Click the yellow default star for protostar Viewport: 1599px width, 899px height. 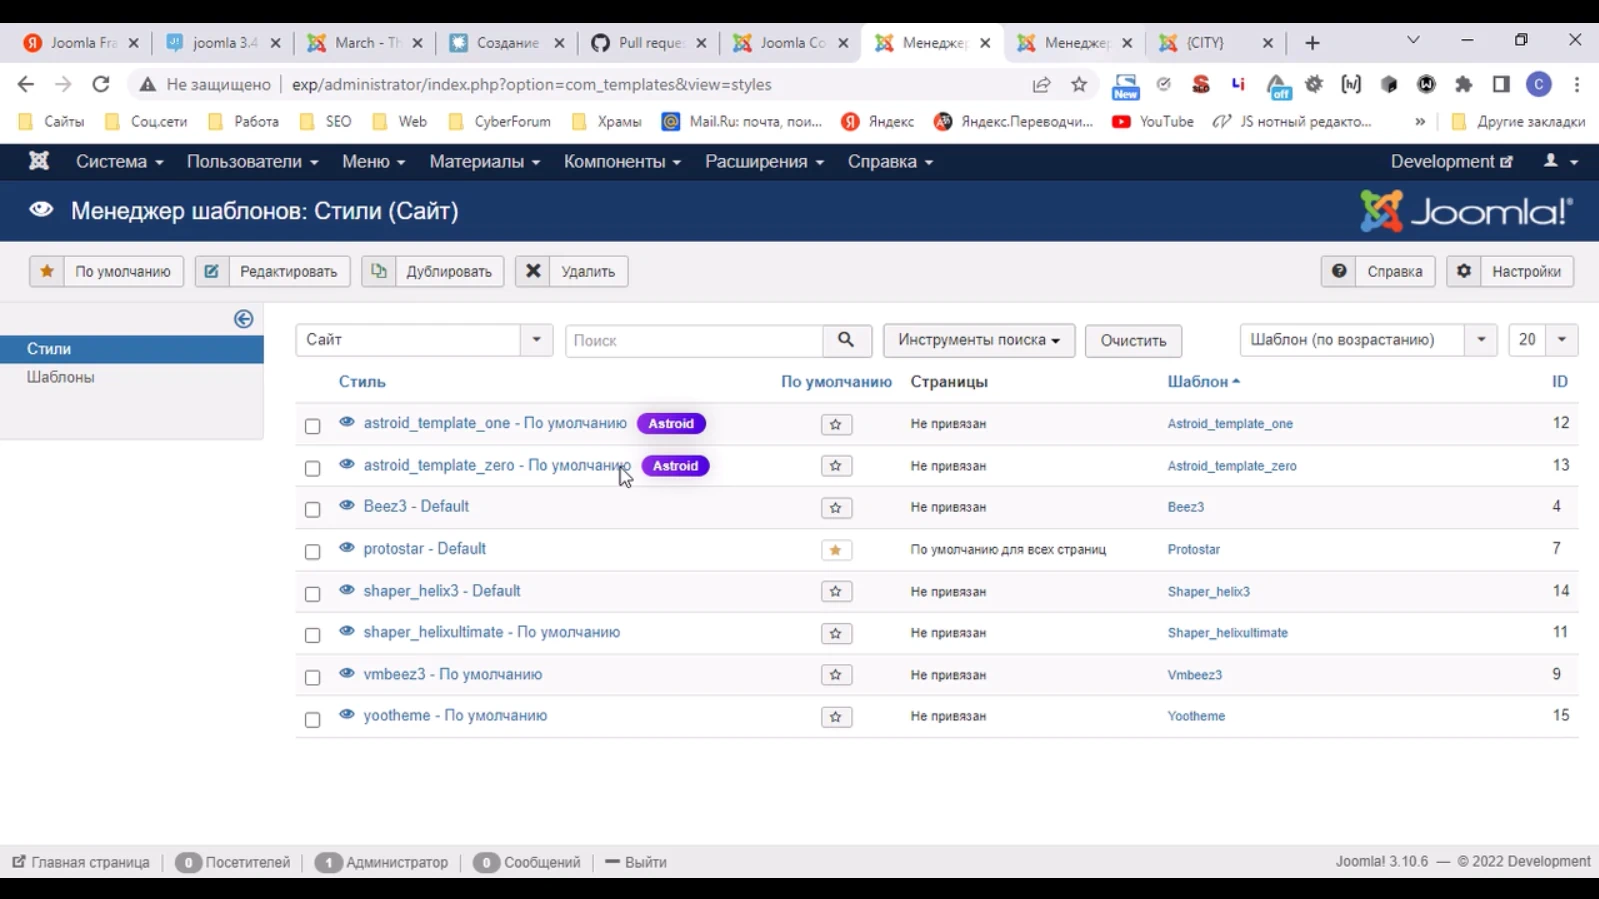click(x=836, y=550)
